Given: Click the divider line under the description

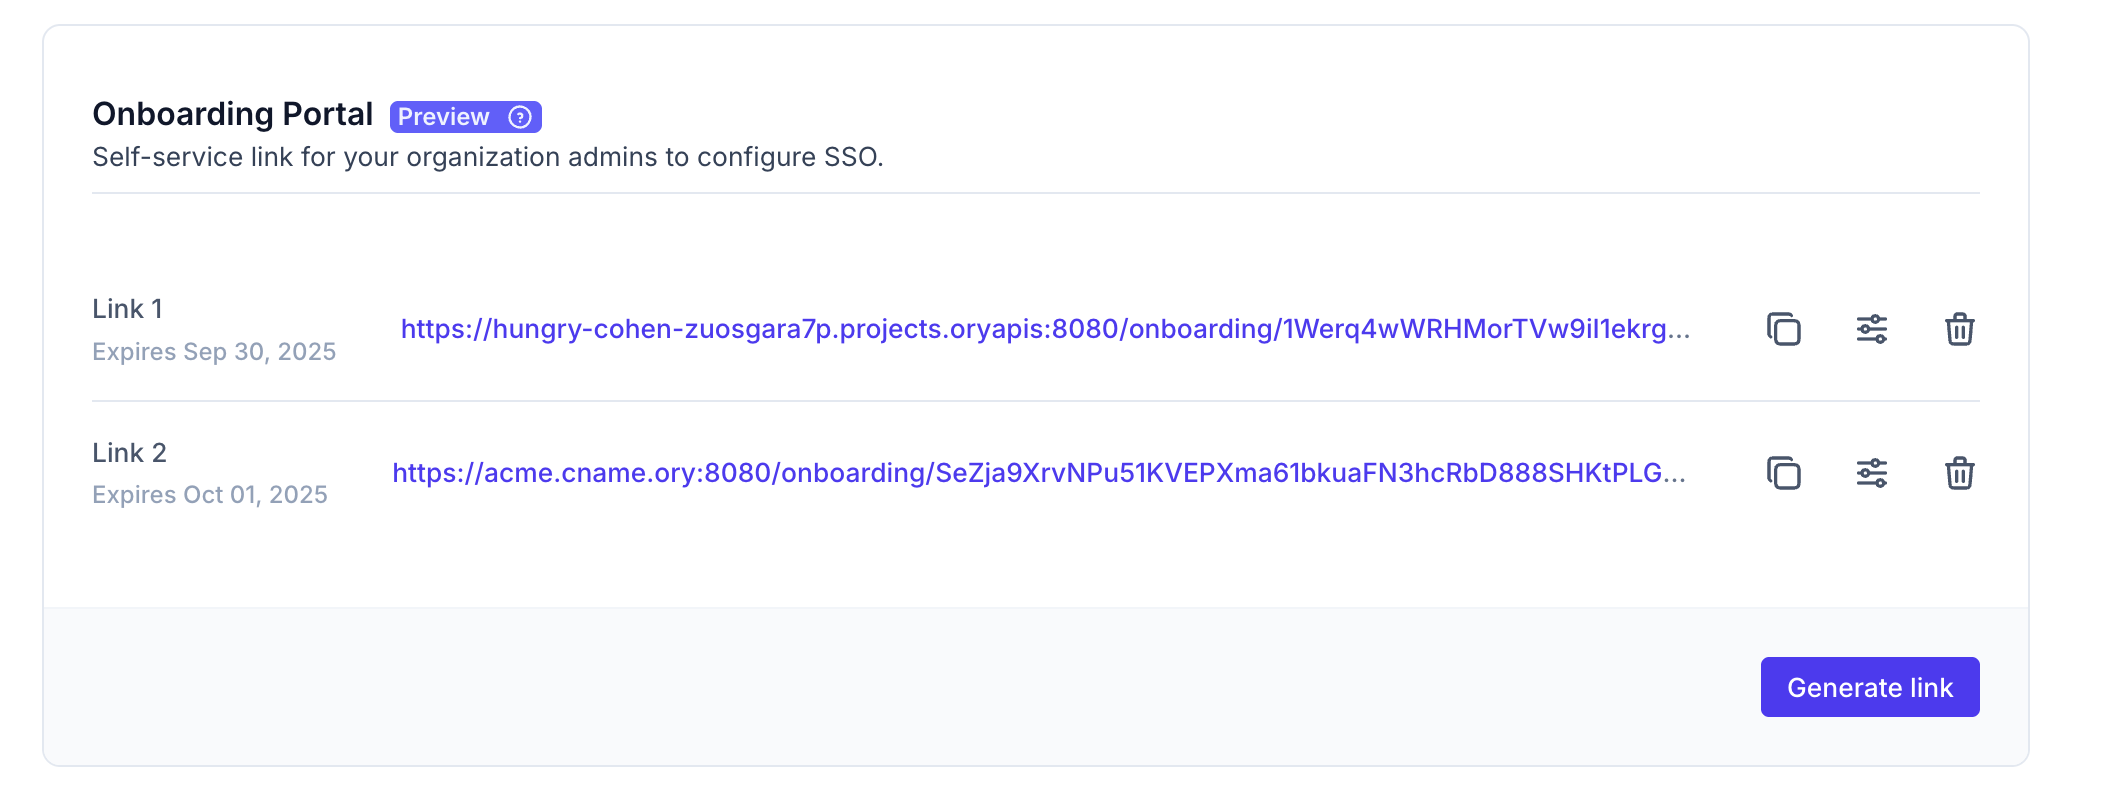Looking at the screenshot, I should [1035, 193].
